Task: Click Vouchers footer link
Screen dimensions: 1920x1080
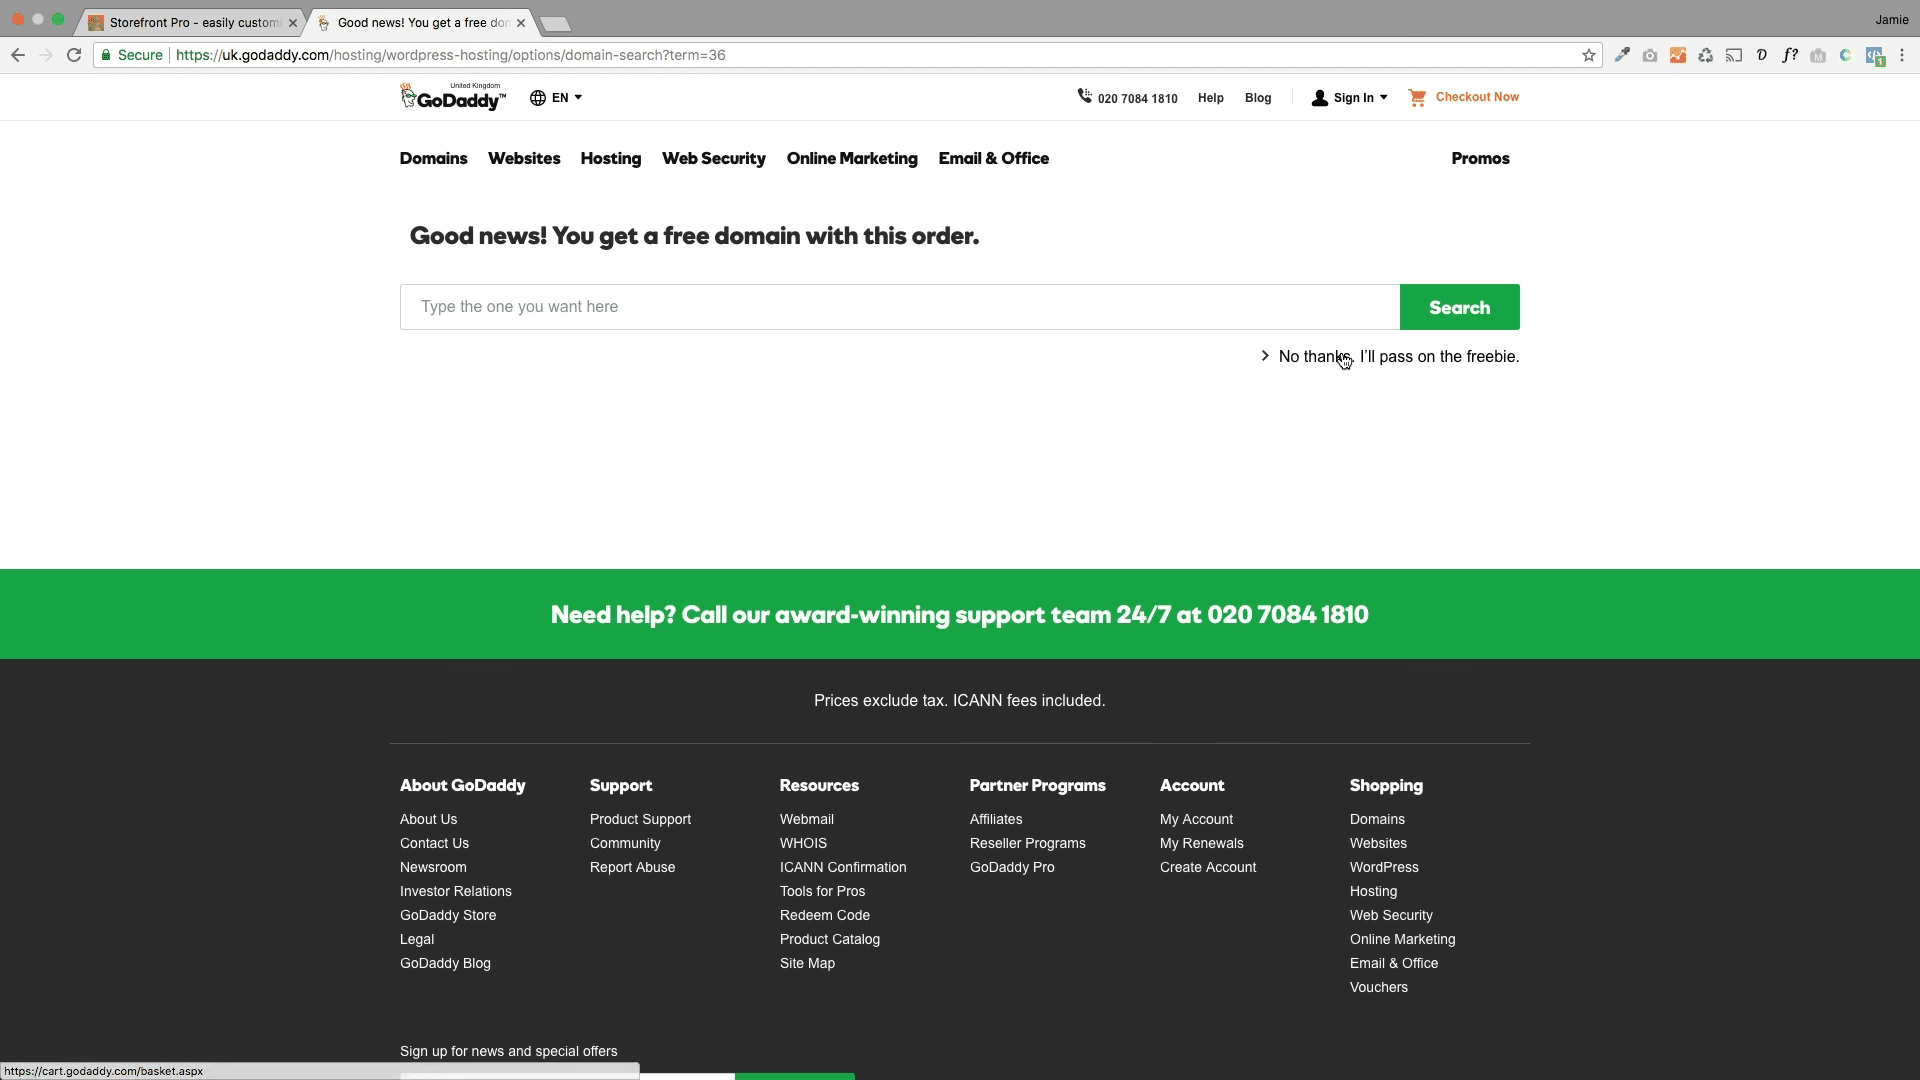Action: 1378,987
